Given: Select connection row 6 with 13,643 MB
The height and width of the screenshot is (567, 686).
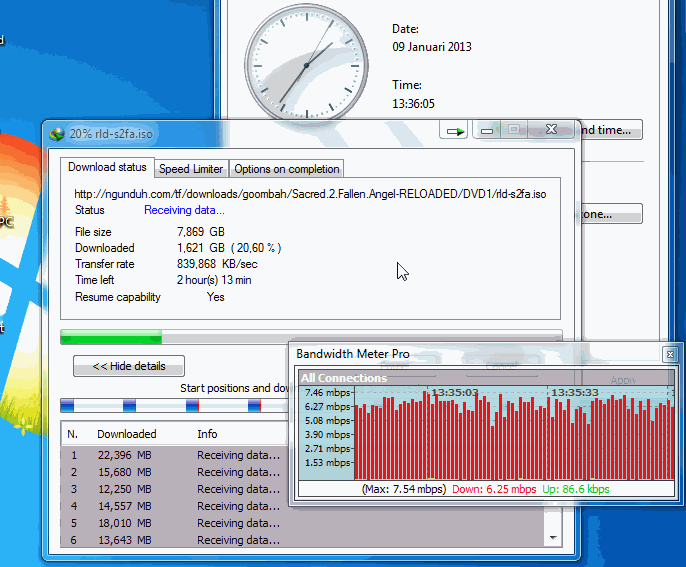Looking at the screenshot, I should point(302,540).
